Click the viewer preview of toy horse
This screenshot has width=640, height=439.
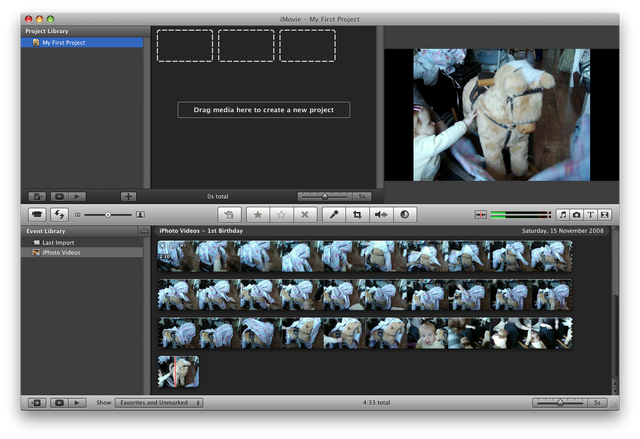pyautogui.click(x=502, y=115)
